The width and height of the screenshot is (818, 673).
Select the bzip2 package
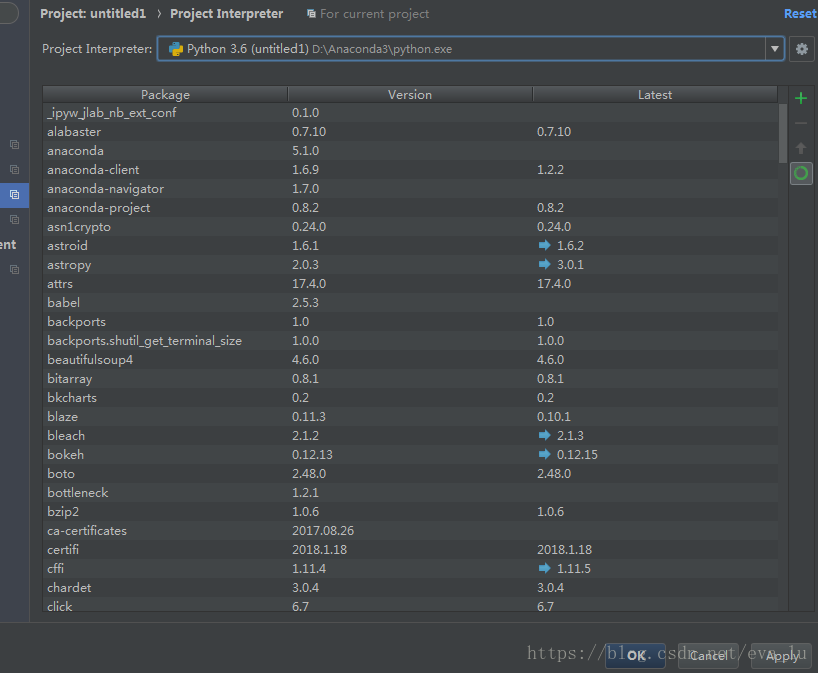pyautogui.click(x=63, y=512)
